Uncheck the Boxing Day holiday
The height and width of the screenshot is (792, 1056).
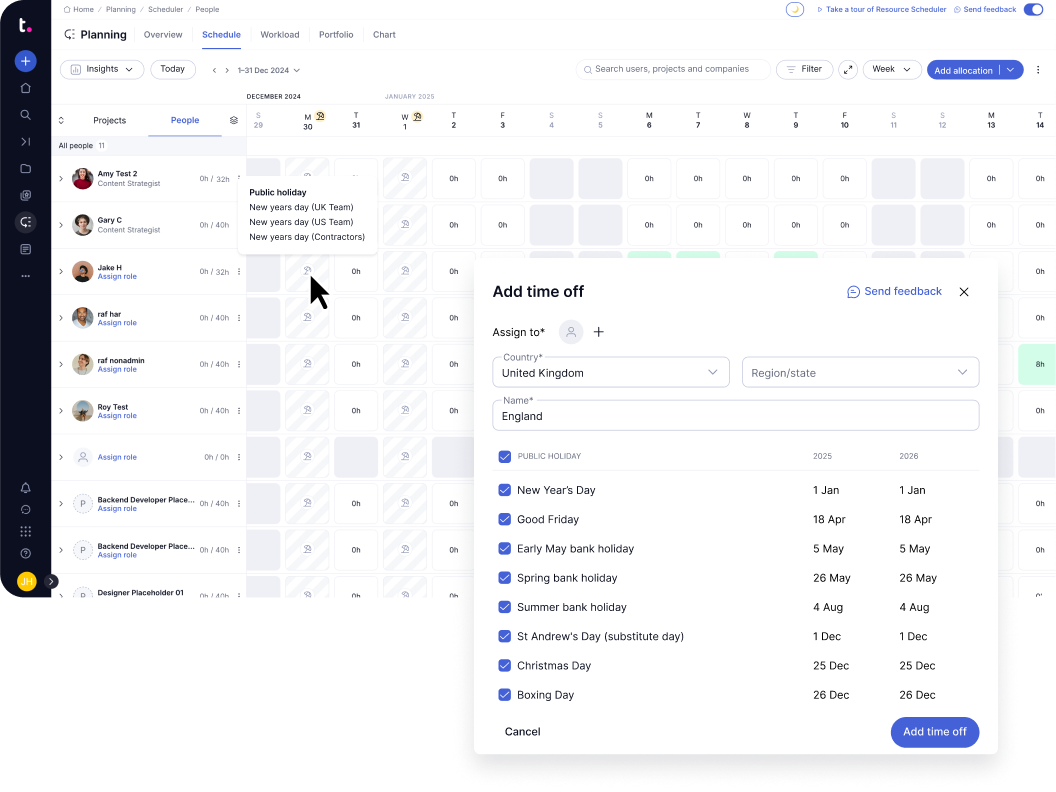point(504,694)
